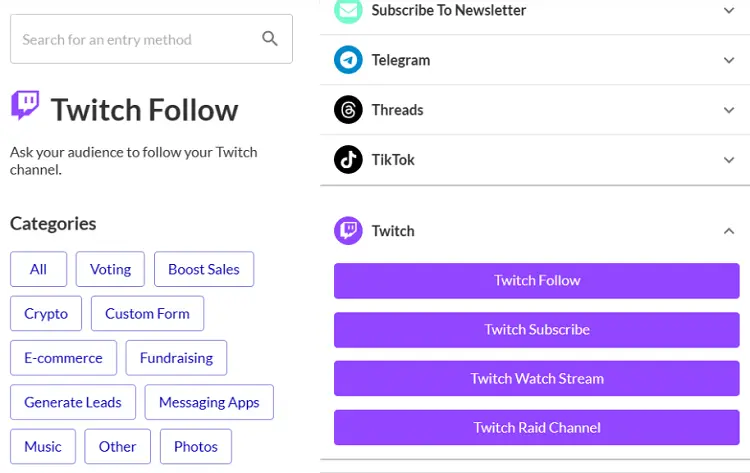
Task: Select the Voting category filter
Action: pos(110,269)
